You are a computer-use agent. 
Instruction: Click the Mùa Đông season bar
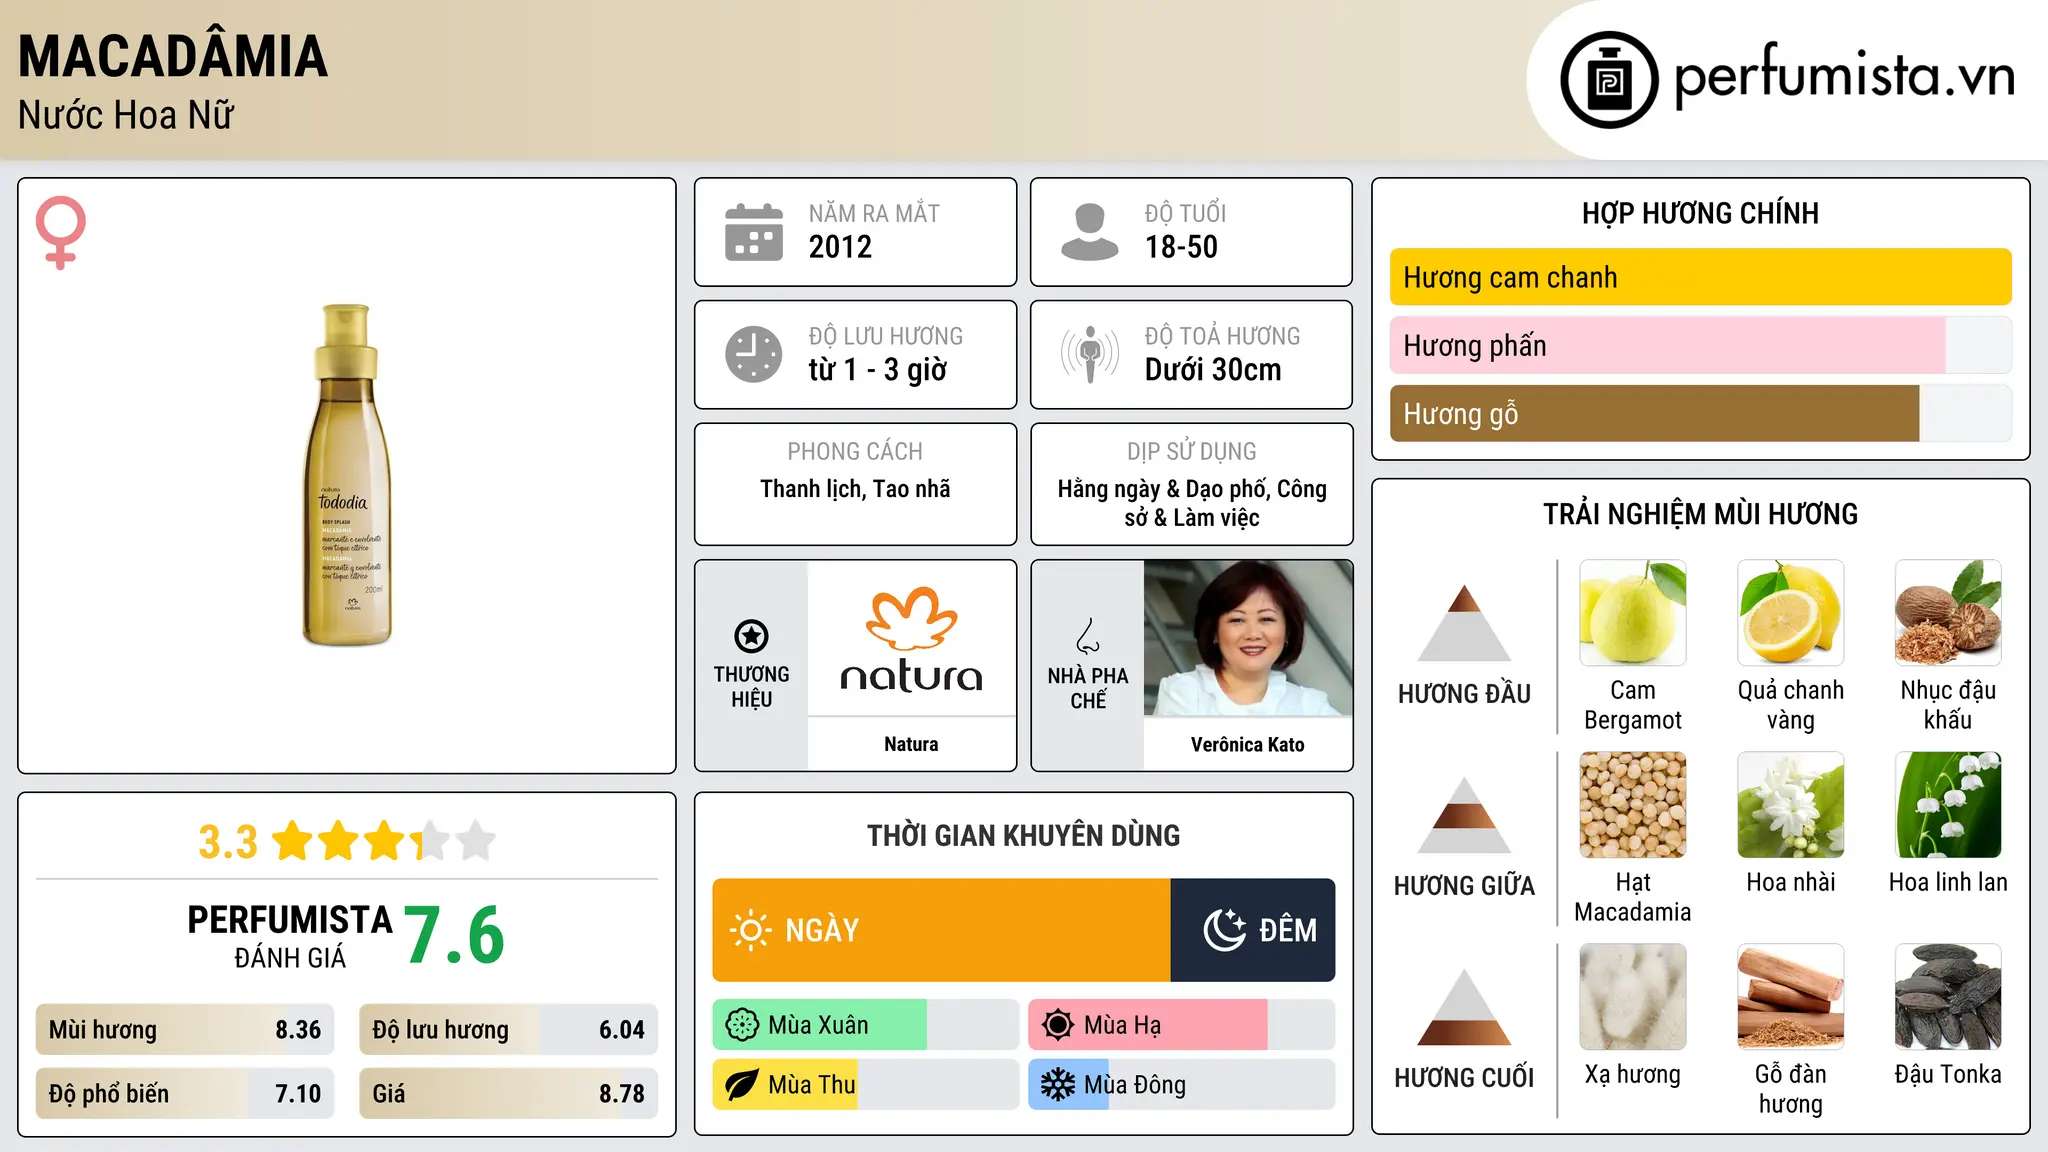coord(1182,1085)
